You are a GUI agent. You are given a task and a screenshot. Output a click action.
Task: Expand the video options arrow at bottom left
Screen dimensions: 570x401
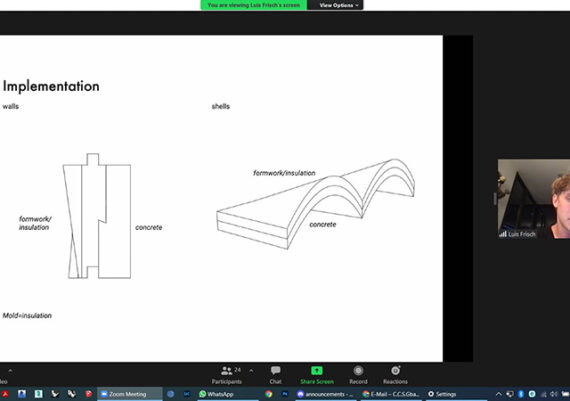[x=10, y=371]
